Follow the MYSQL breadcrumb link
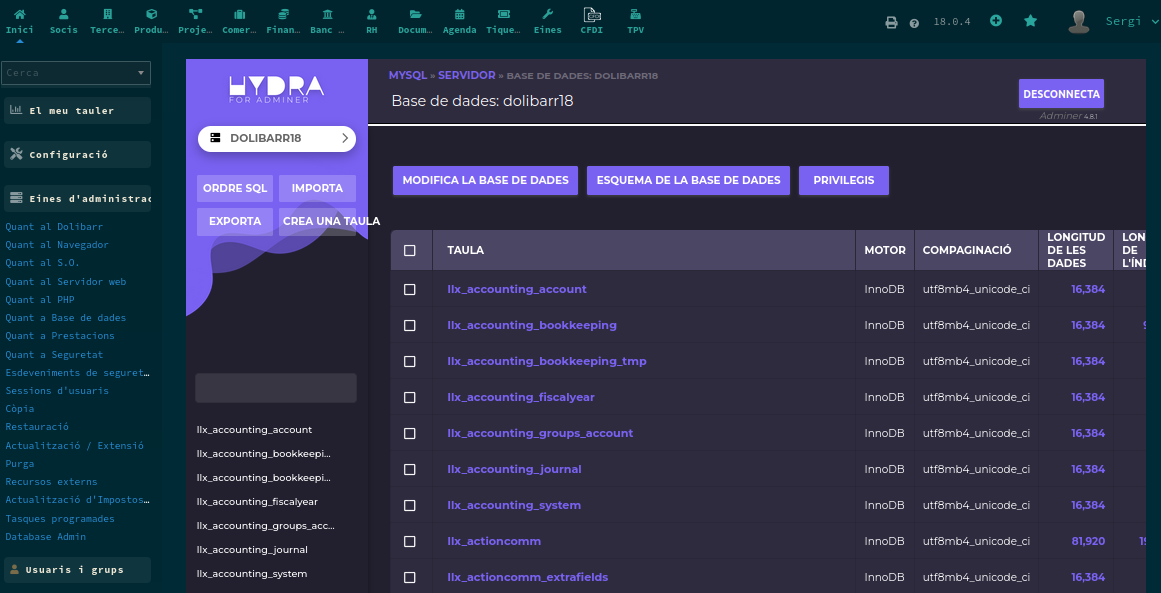1161x593 pixels. pyautogui.click(x=408, y=76)
